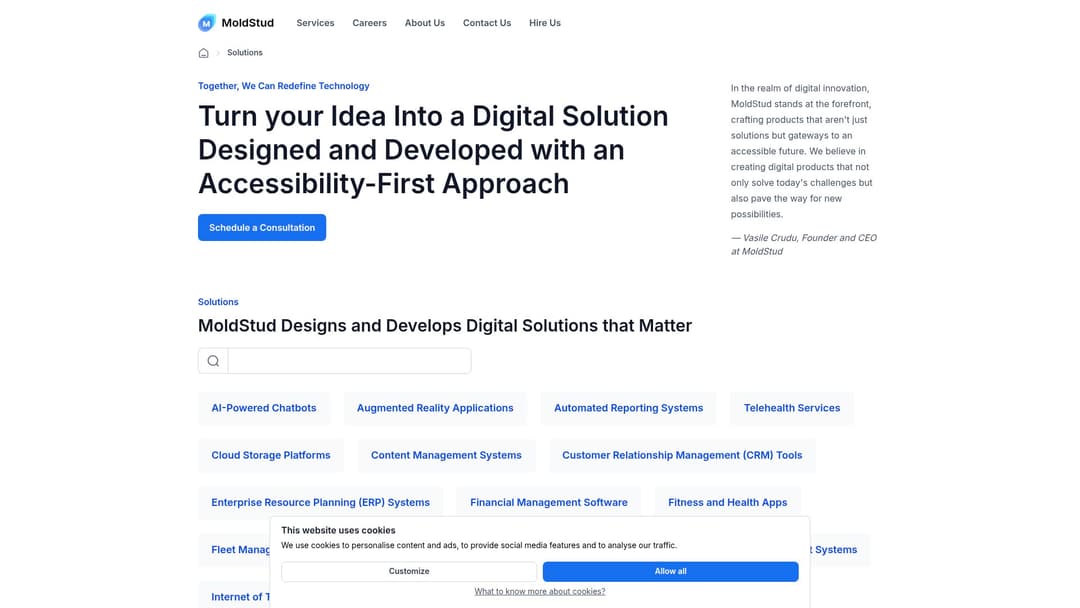Click the 'This website uses cookies' heading

pos(338,530)
